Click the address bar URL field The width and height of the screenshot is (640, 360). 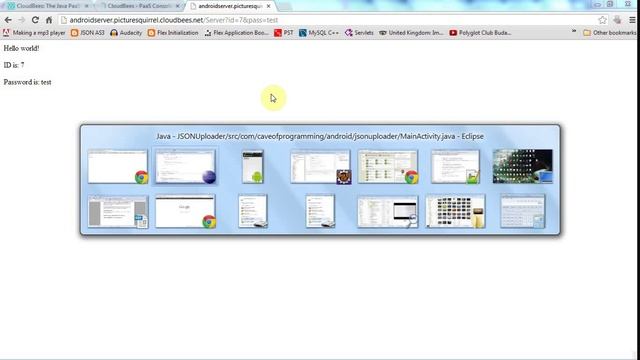[329, 20]
